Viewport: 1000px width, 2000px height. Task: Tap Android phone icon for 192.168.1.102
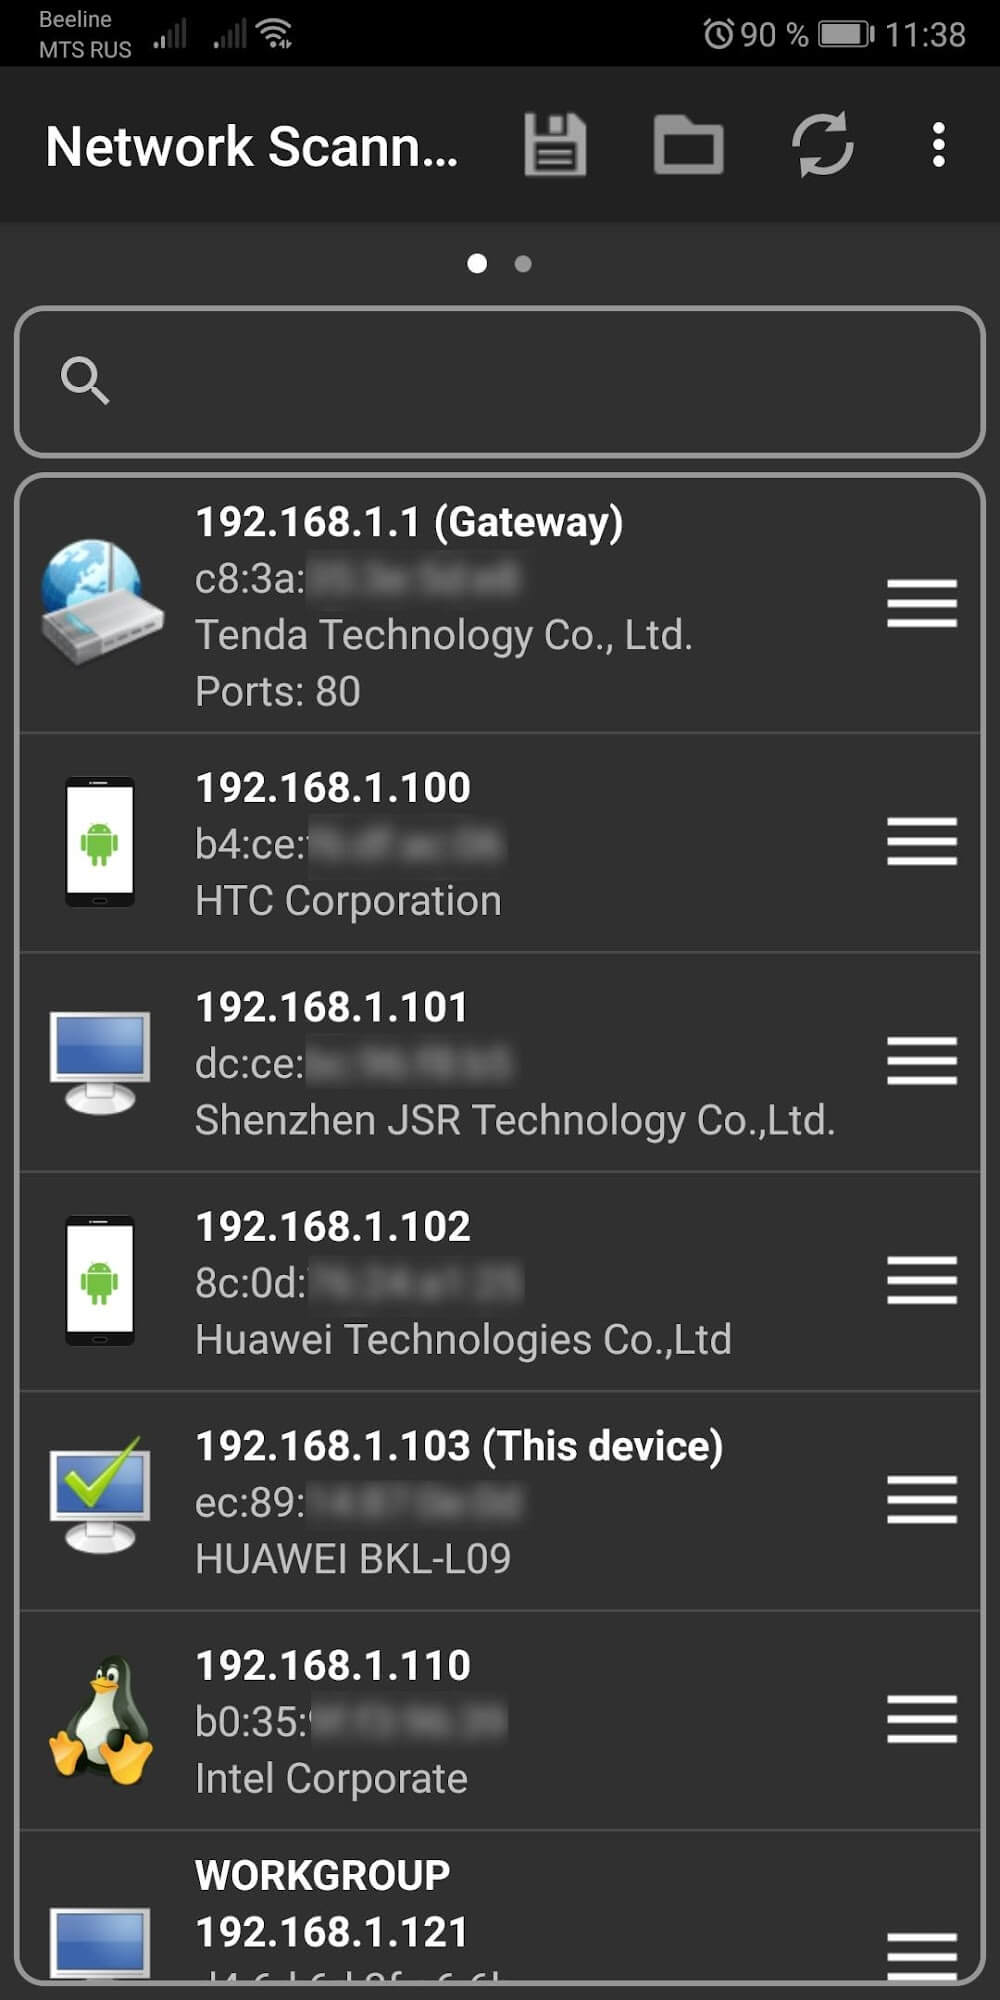(100, 1281)
